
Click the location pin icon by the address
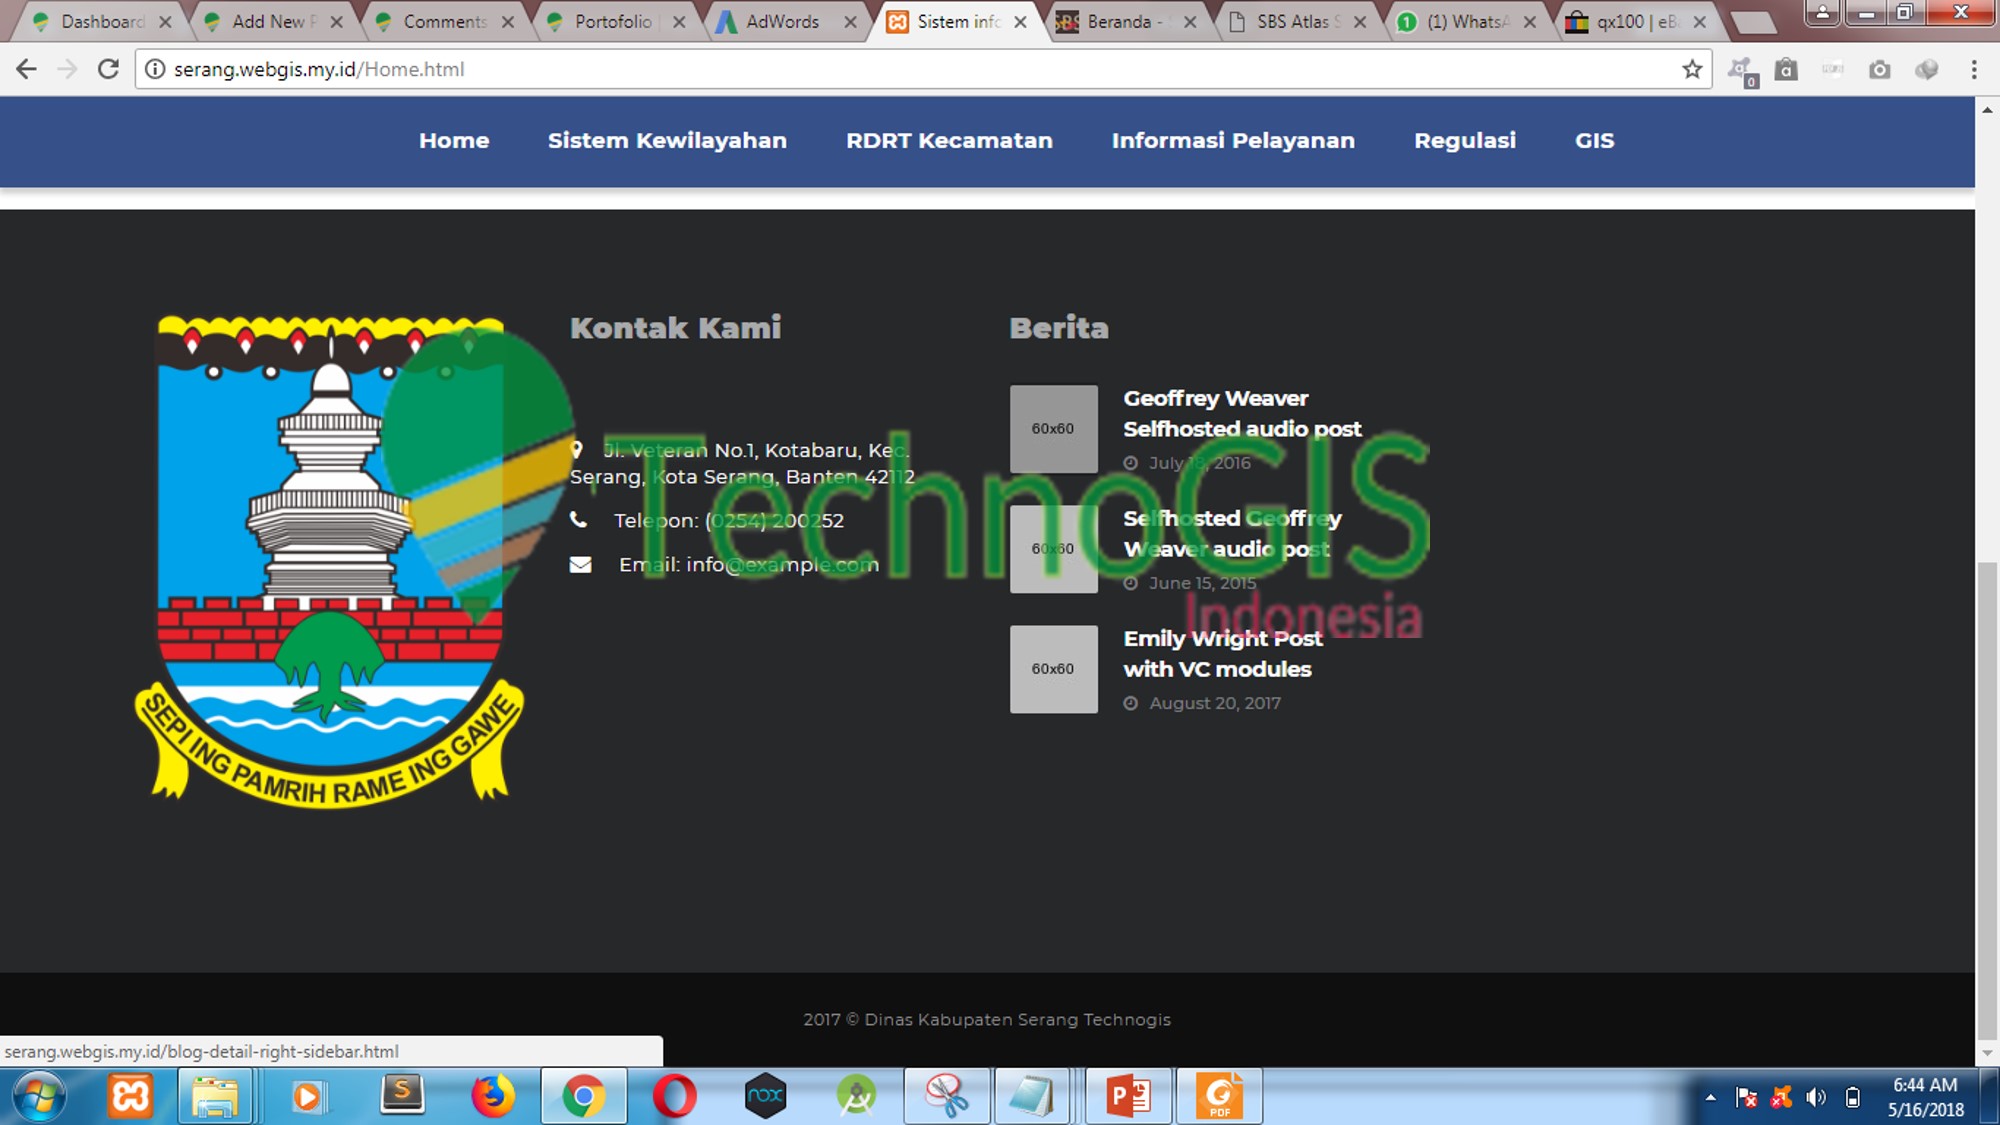click(576, 450)
